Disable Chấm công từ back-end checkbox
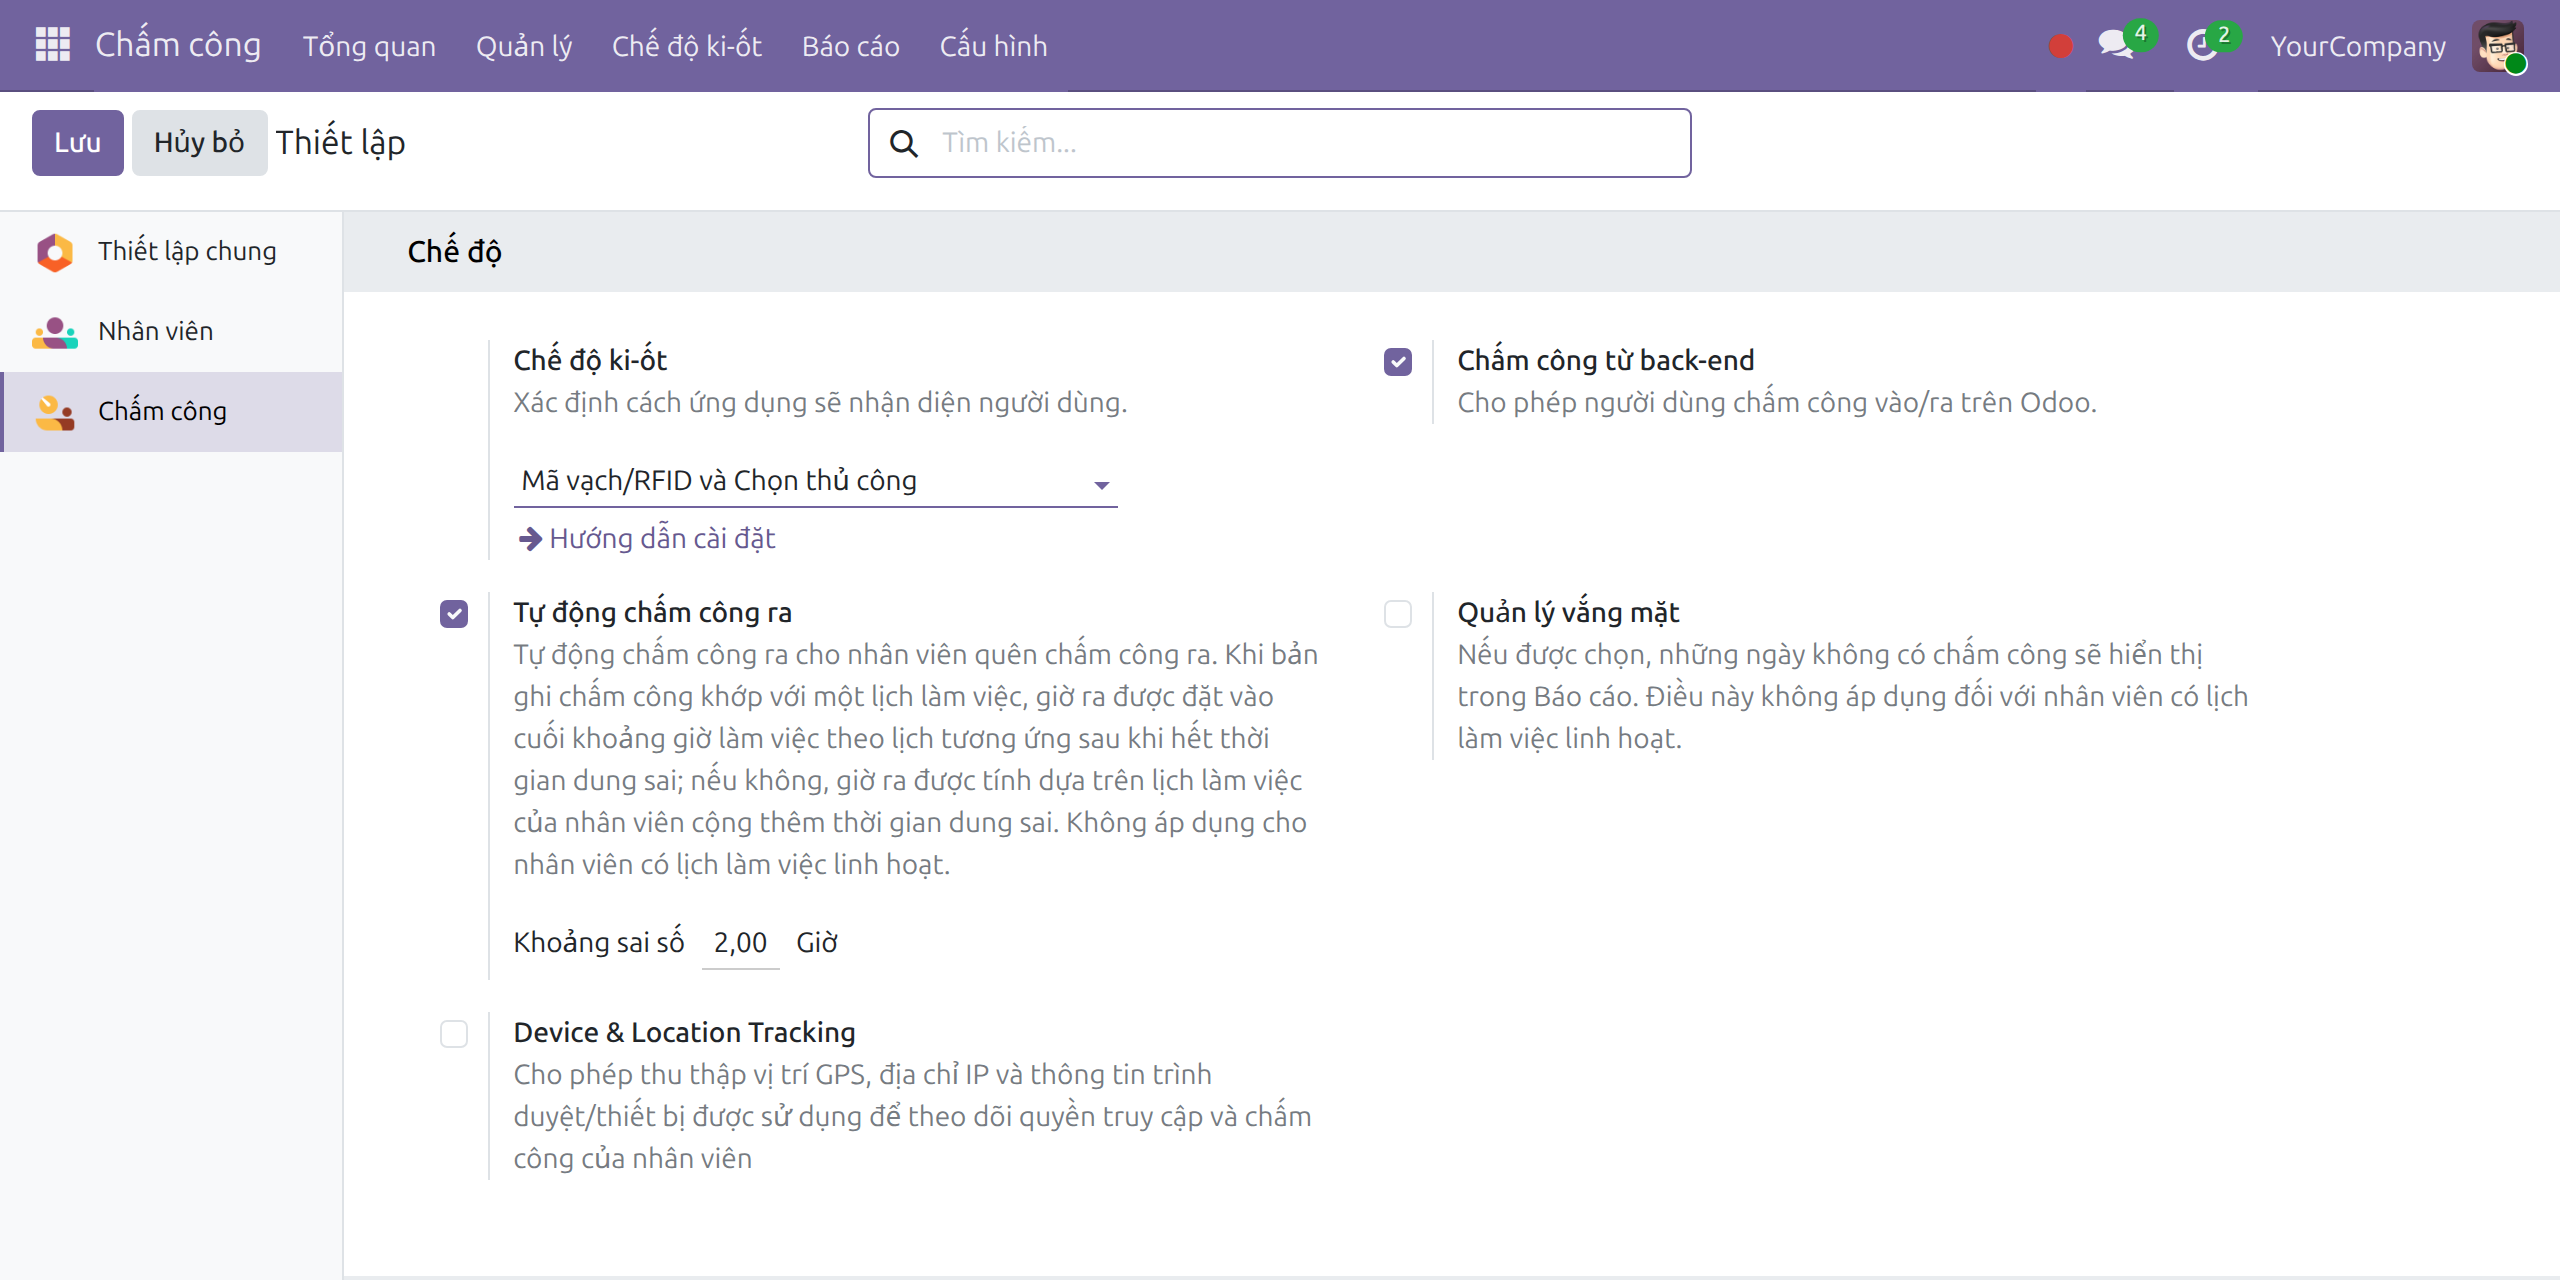The image size is (2560, 1280). 1398,362
